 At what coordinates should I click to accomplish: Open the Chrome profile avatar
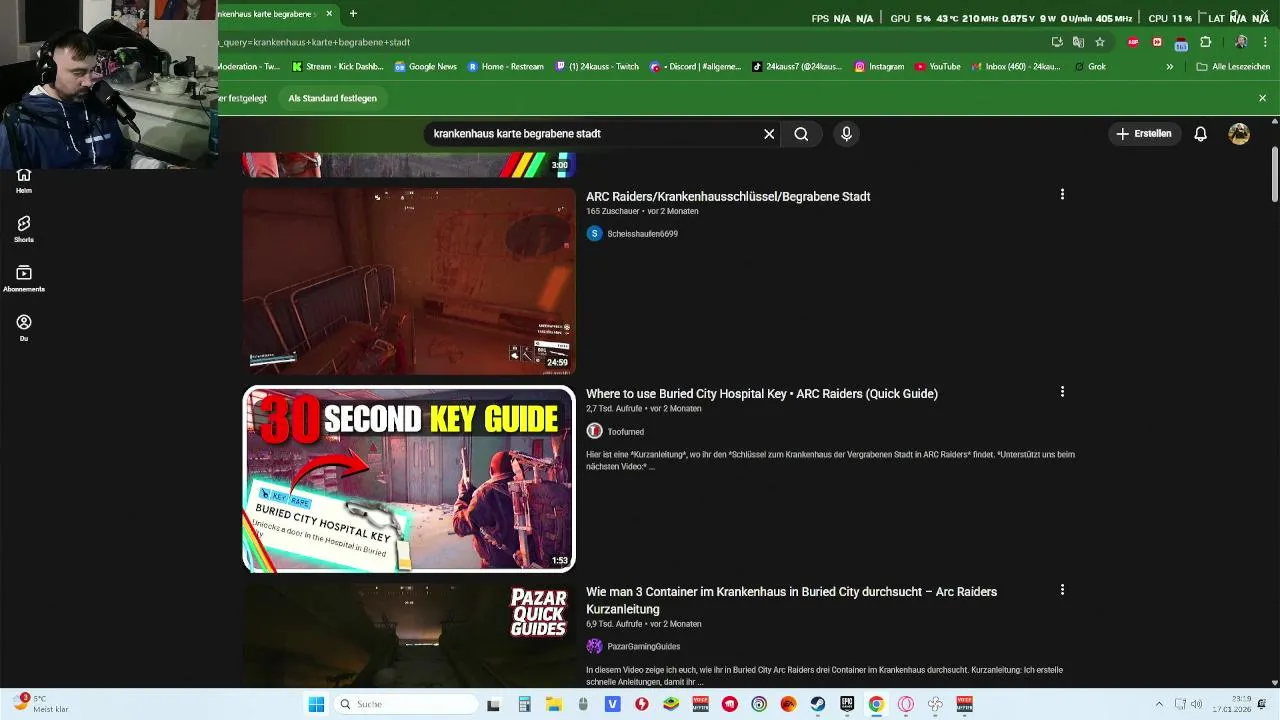click(x=1241, y=42)
